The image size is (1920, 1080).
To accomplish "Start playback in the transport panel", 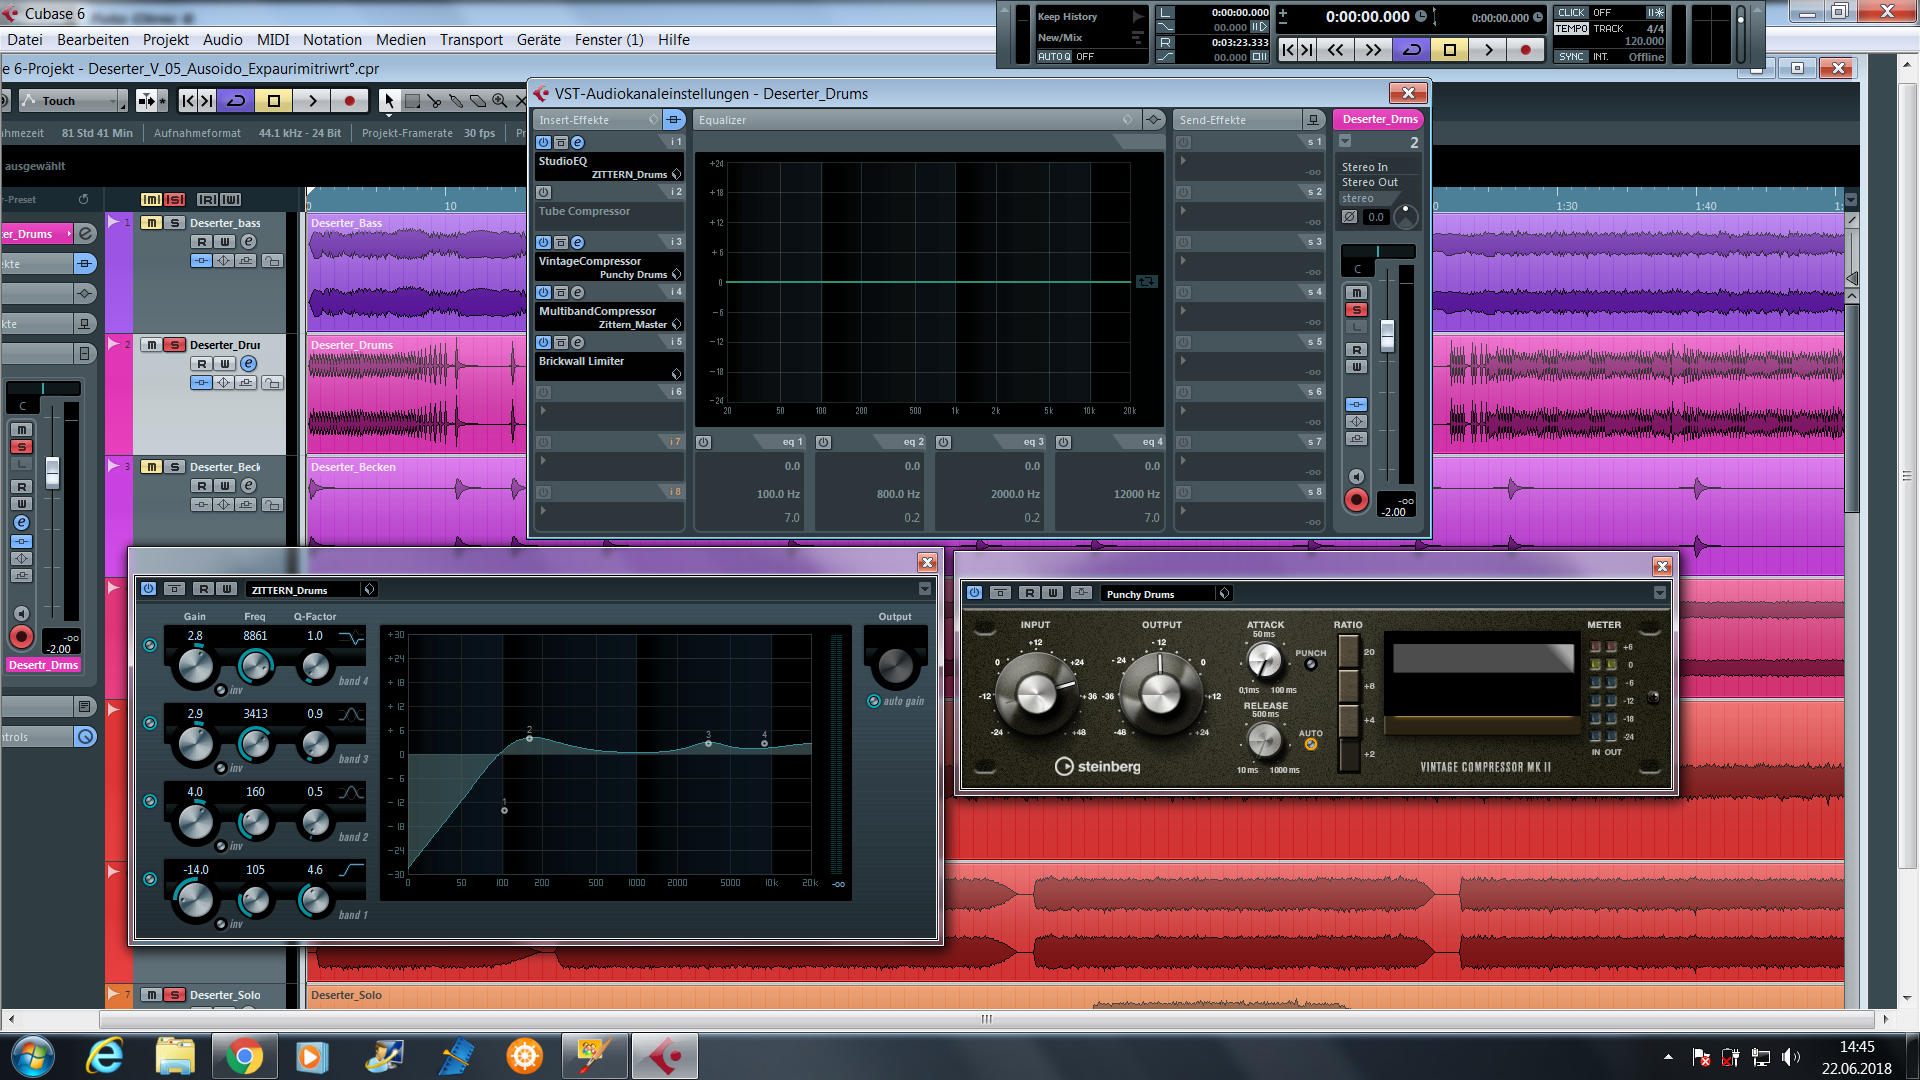I will coord(1488,49).
